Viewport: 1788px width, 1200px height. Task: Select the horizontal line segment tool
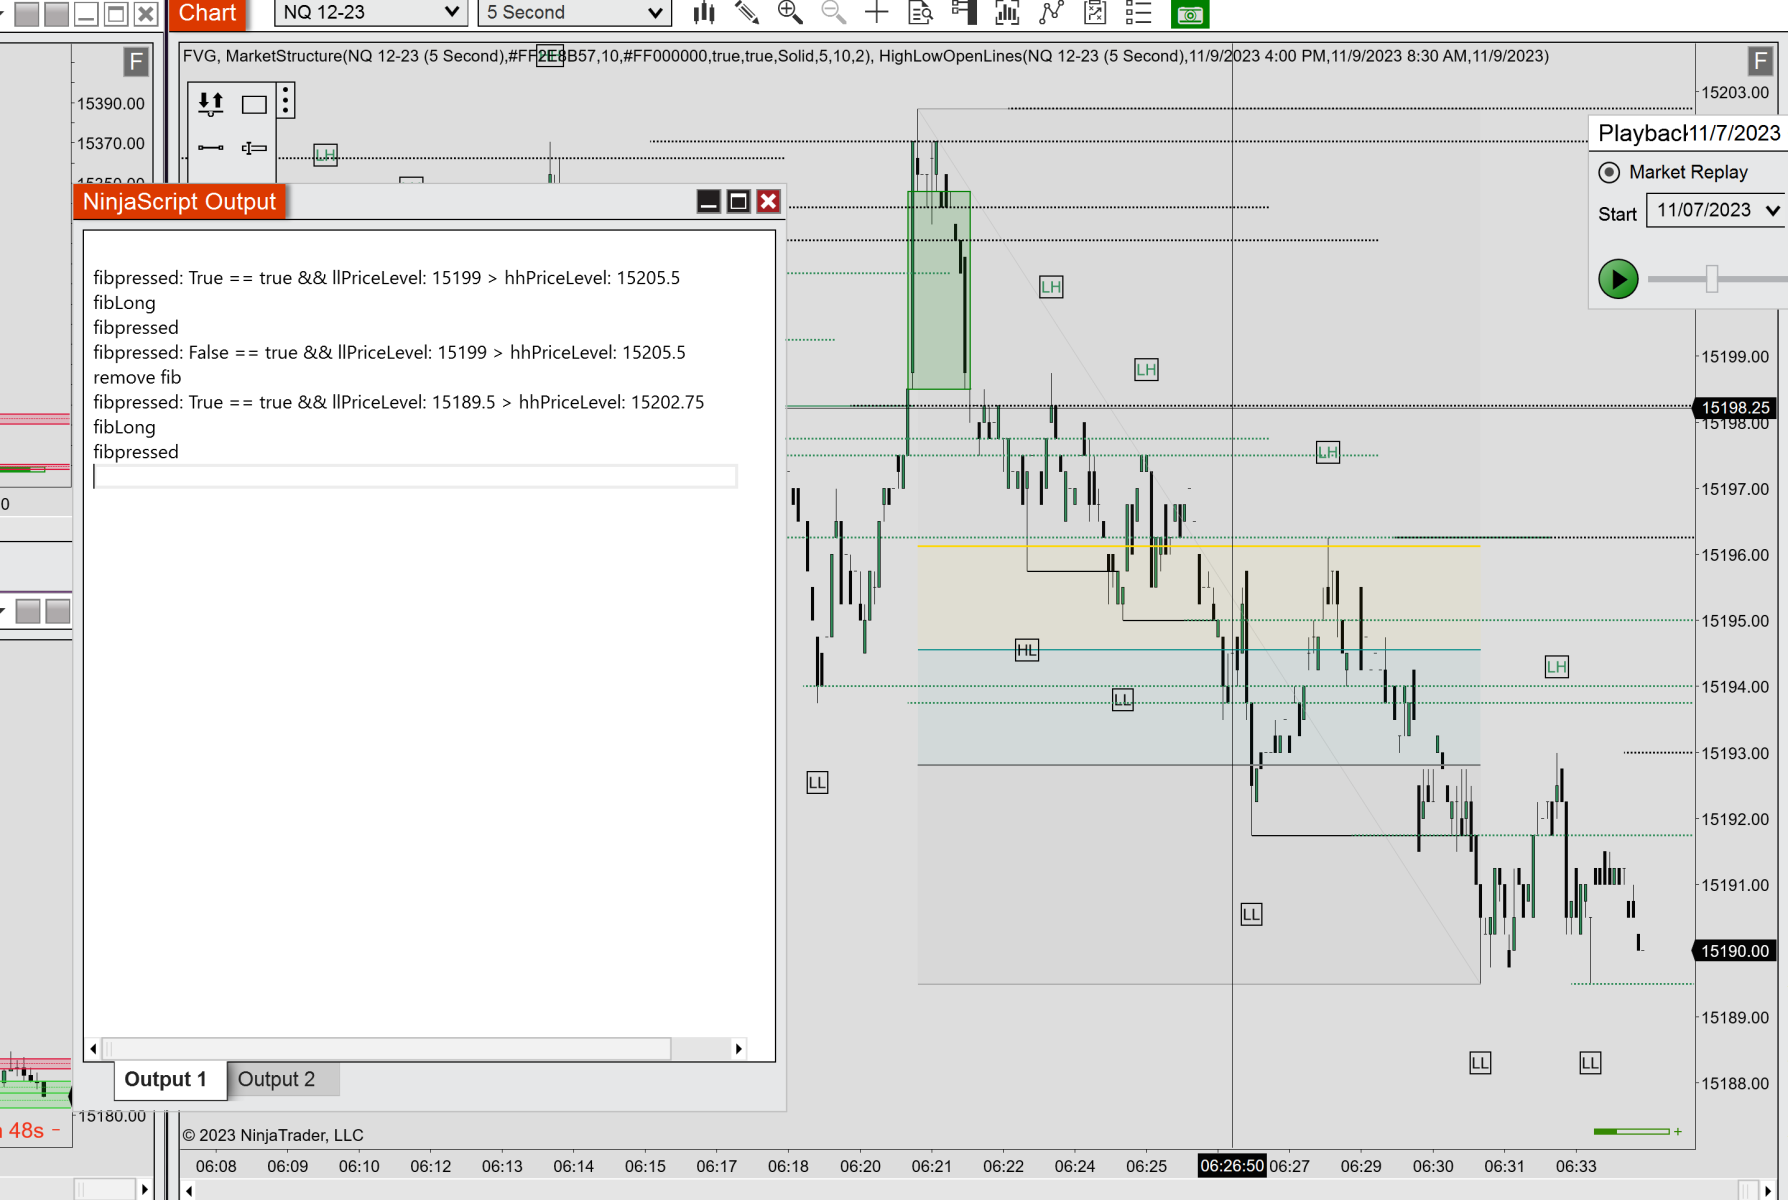pos(211,148)
